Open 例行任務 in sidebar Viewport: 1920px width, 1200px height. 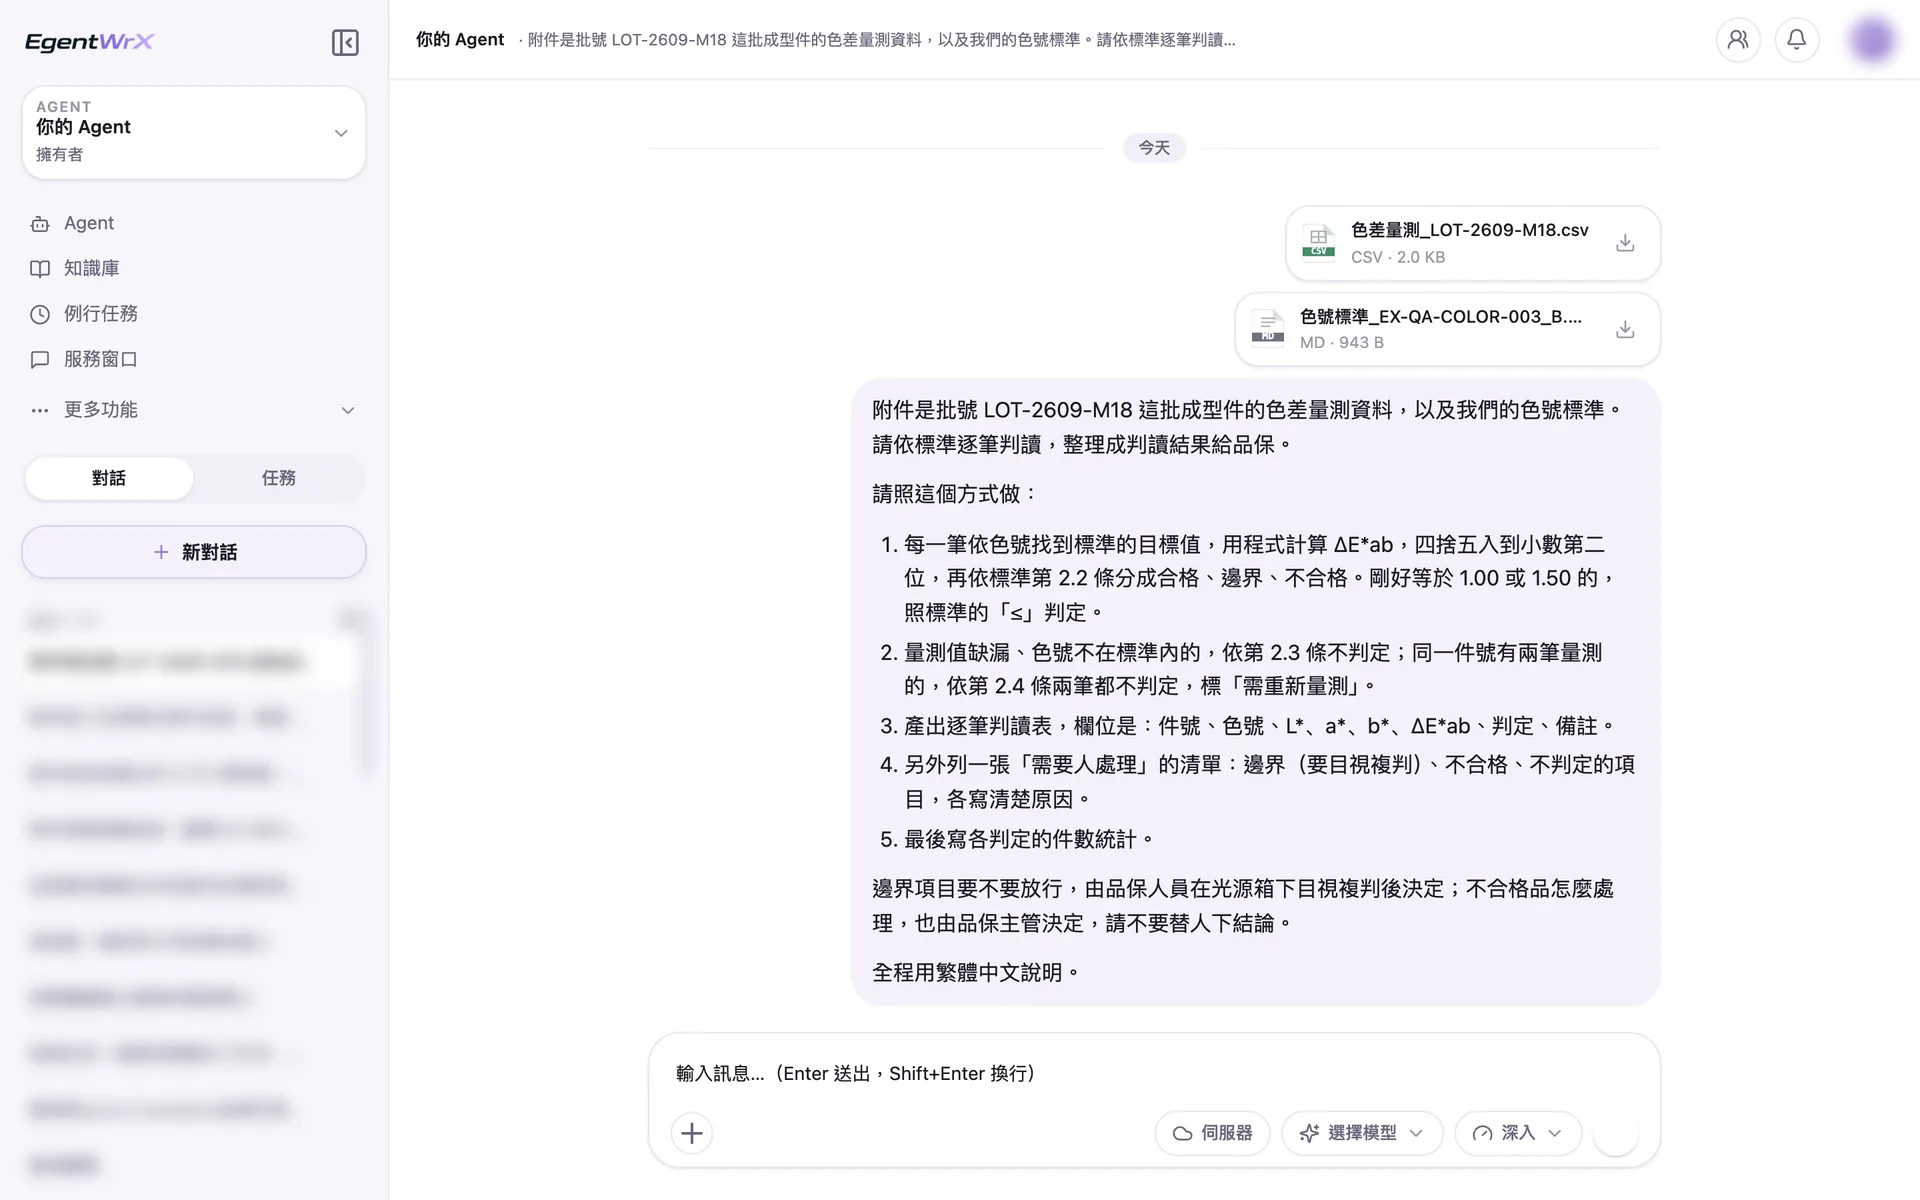[x=194, y=314]
